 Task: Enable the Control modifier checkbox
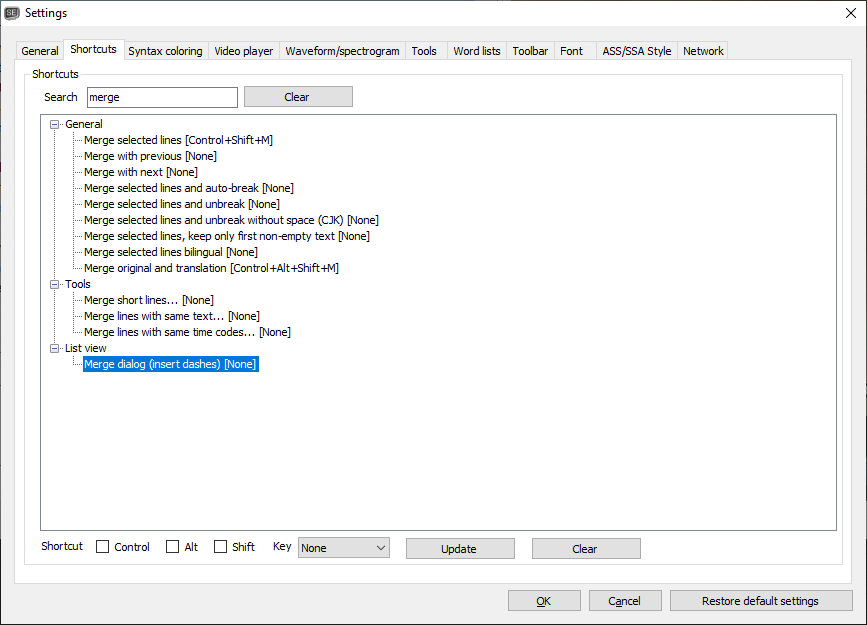tap(102, 546)
